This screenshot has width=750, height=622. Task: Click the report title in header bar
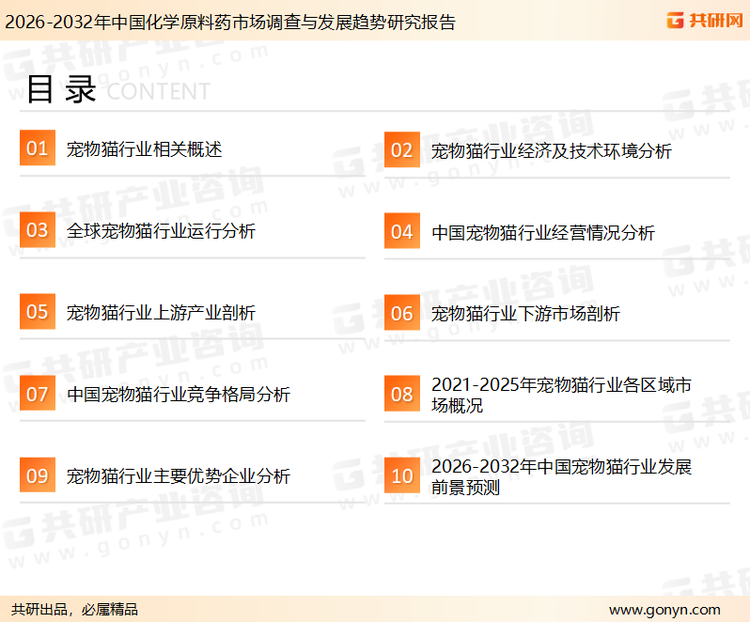(230, 22)
